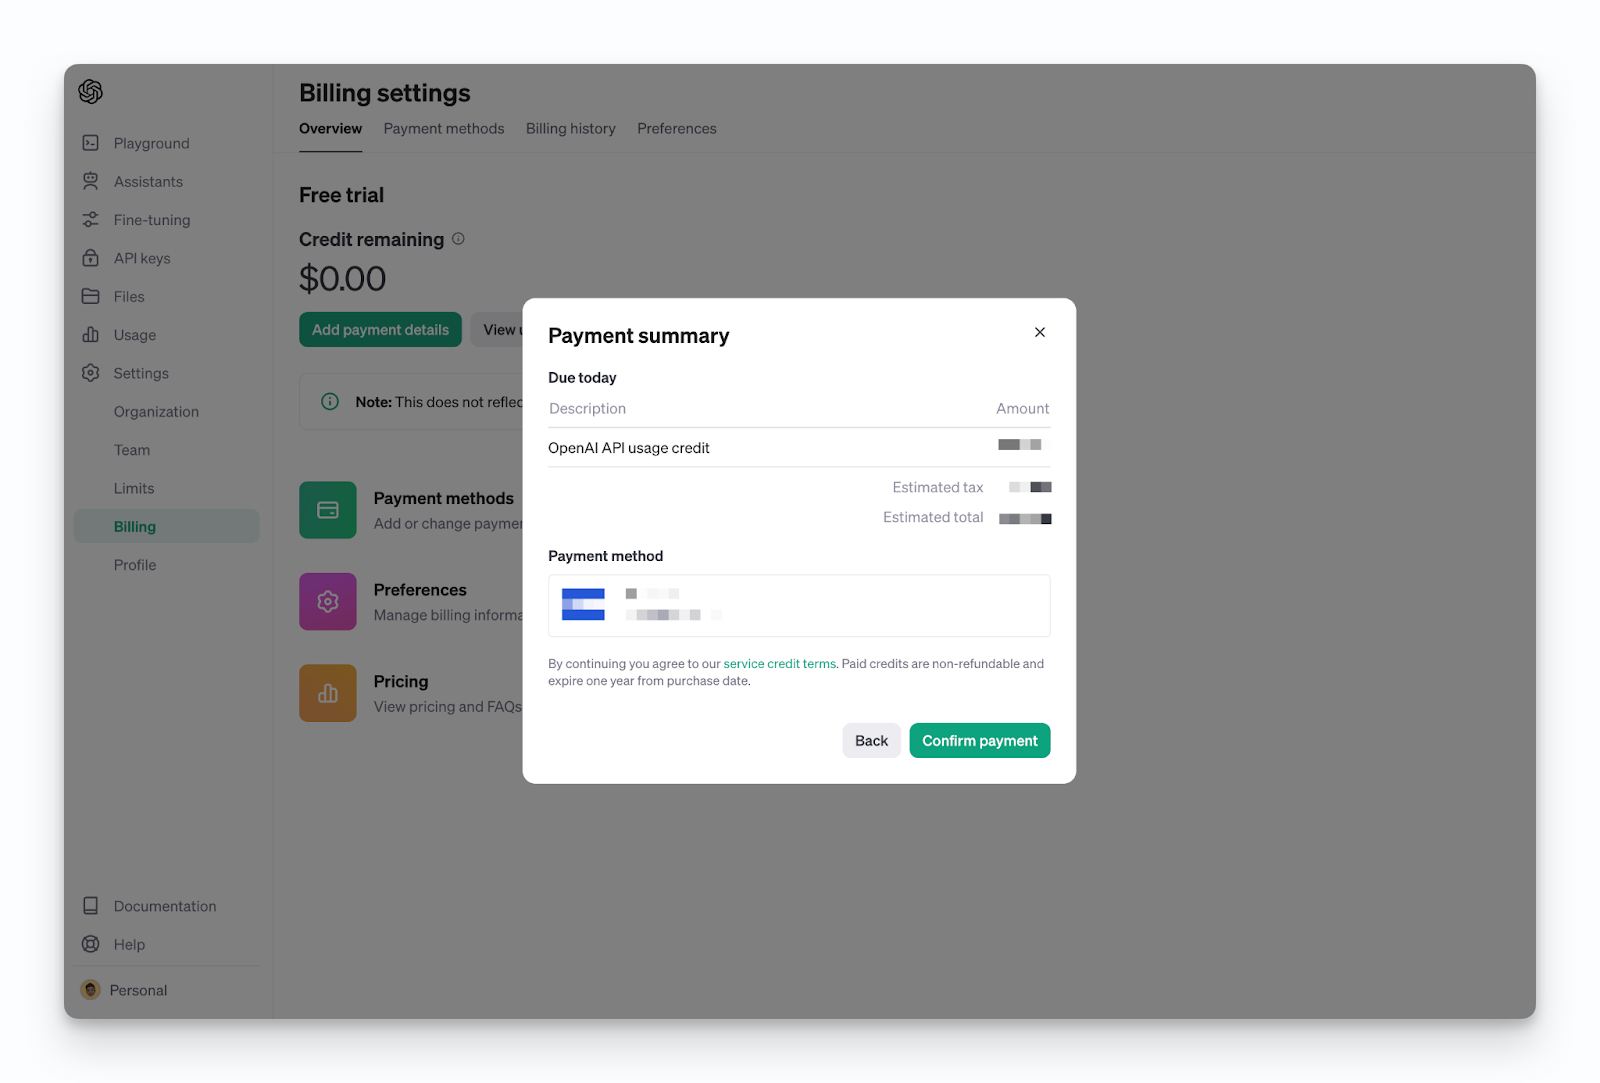
Task: Open the API keys lock icon
Action: coord(91,258)
